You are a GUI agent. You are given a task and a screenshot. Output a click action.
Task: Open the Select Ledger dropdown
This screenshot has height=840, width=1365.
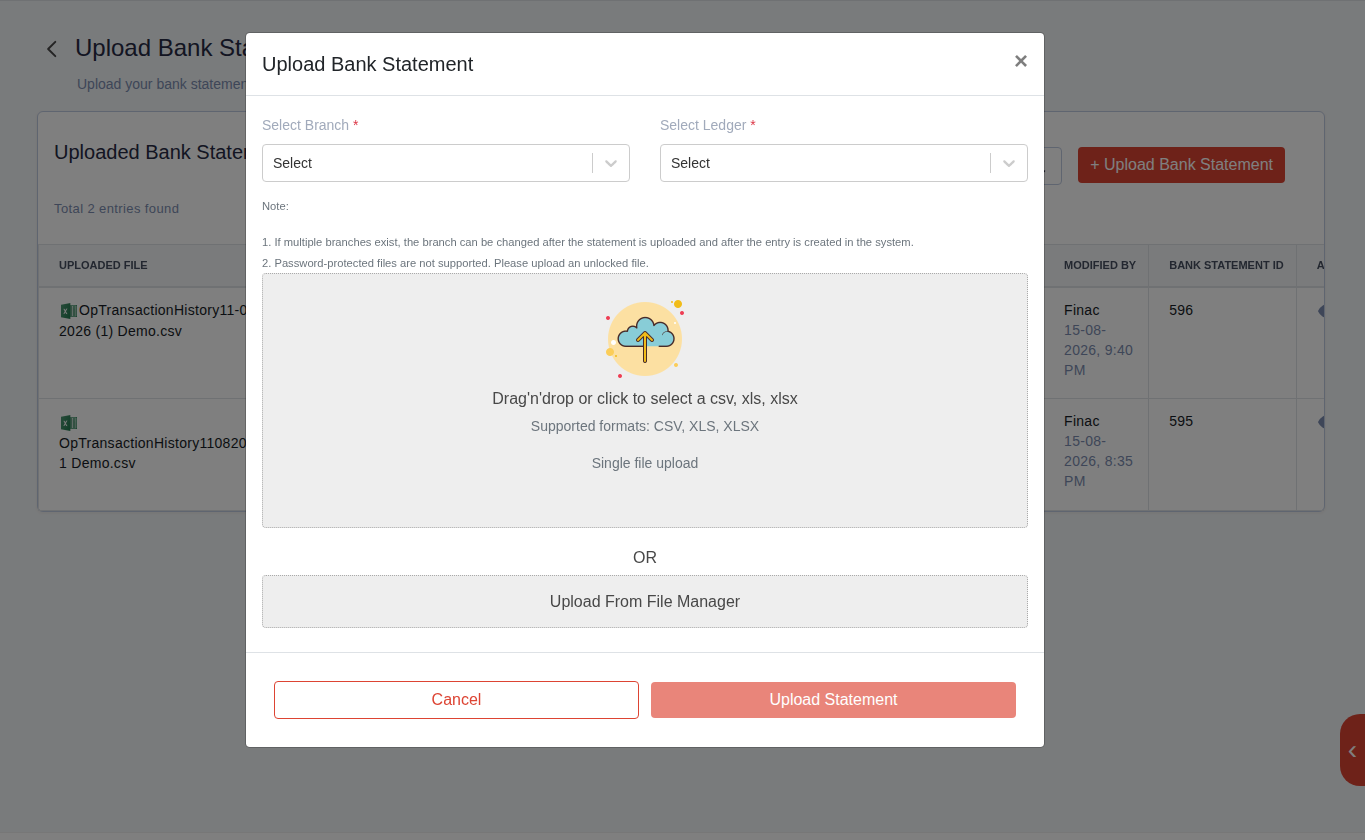(x=844, y=163)
